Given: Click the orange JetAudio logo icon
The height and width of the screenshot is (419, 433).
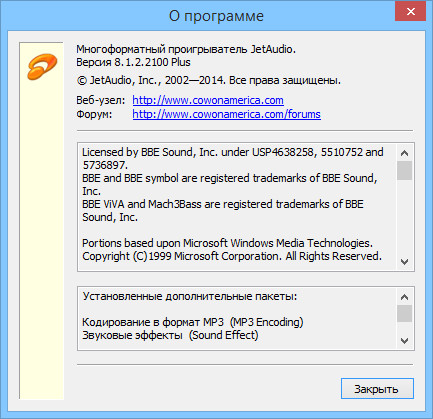Looking at the screenshot, I should pyautogui.click(x=42, y=67).
